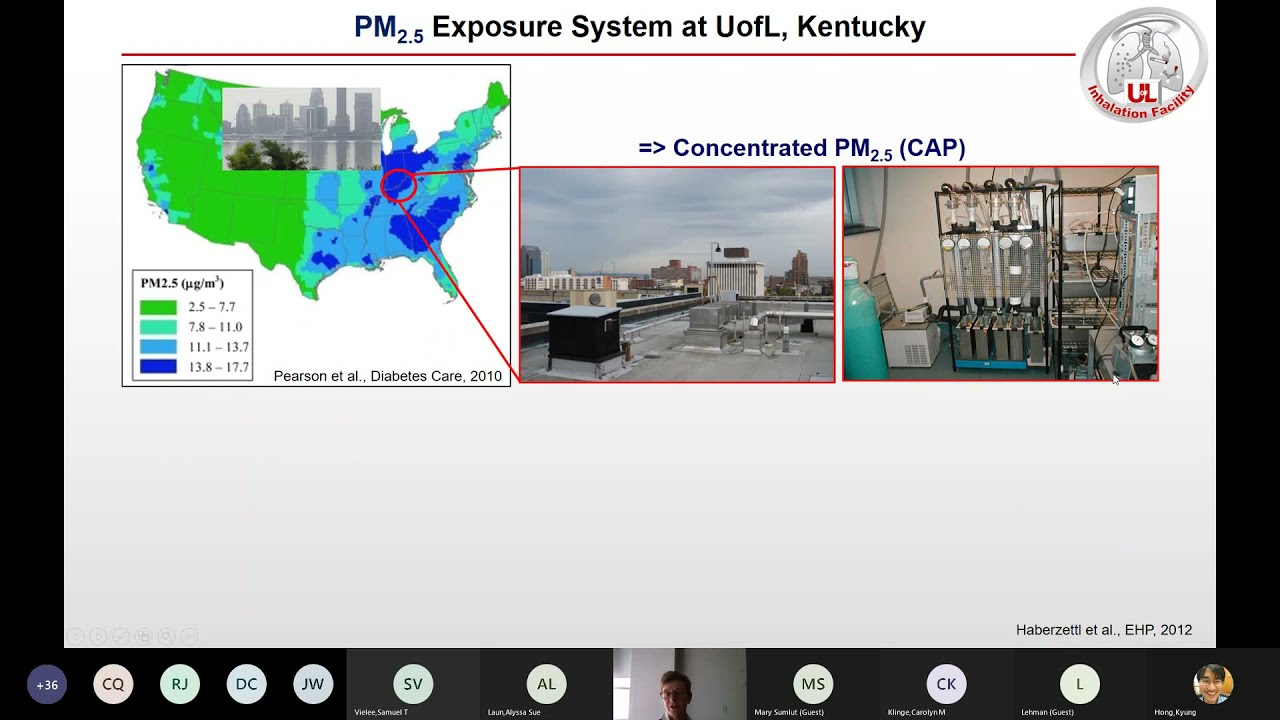The image size is (1280, 720).
Task: Advance slide using faint forward arrow control
Action: 98,636
